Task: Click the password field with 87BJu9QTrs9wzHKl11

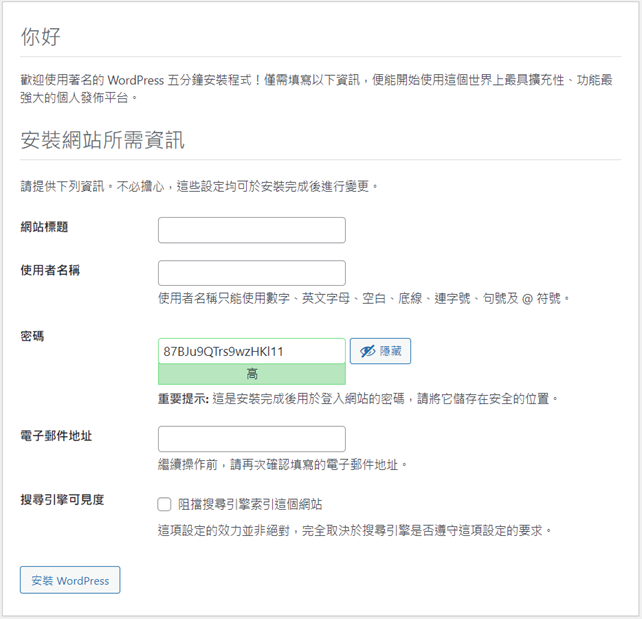Action: [251, 351]
